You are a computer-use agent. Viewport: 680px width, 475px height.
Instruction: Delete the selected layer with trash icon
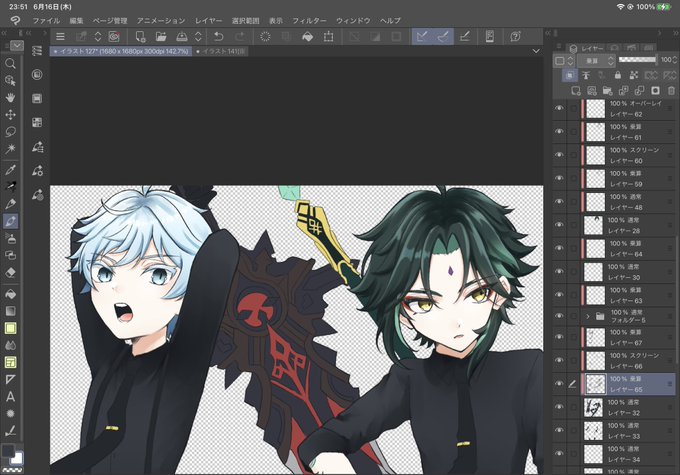pos(671,90)
